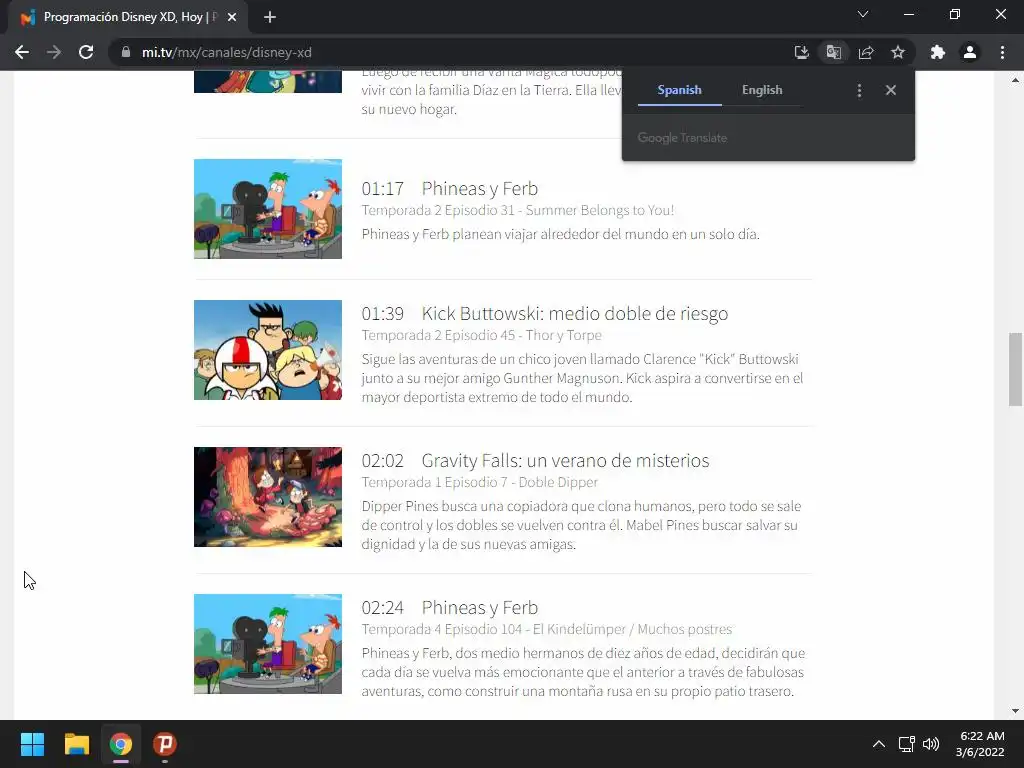Open Chrome's three-dot main menu
The height and width of the screenshot is (768, 1024).
(1002, 52)
